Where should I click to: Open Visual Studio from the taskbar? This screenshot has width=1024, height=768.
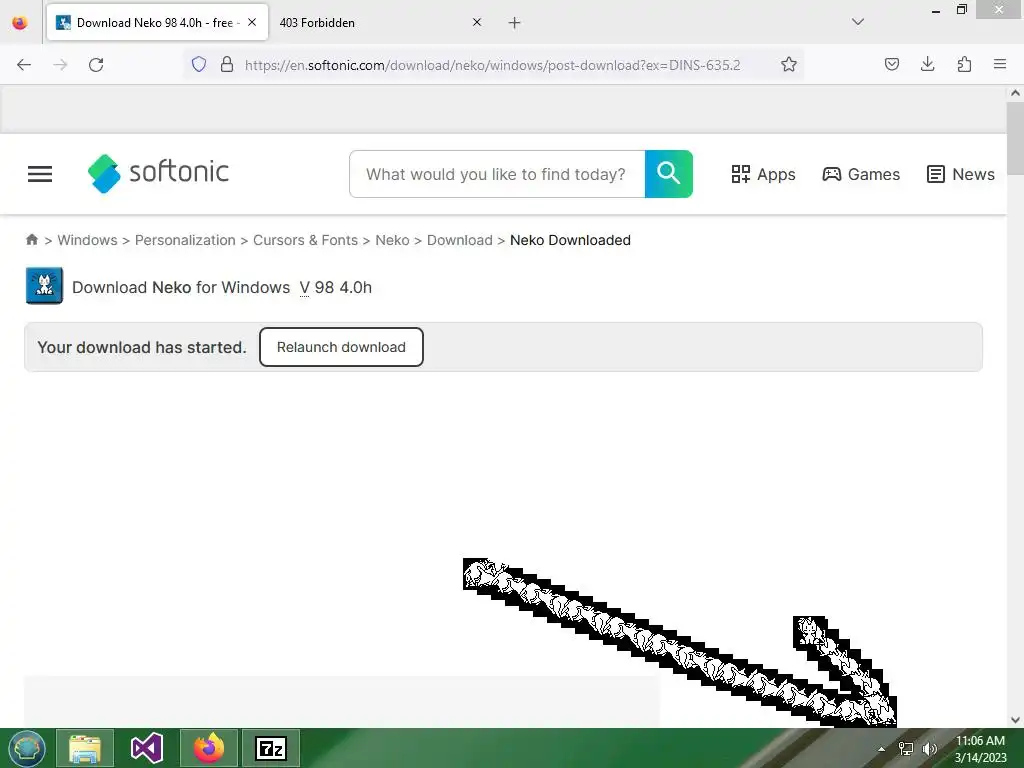coord(146,748)
